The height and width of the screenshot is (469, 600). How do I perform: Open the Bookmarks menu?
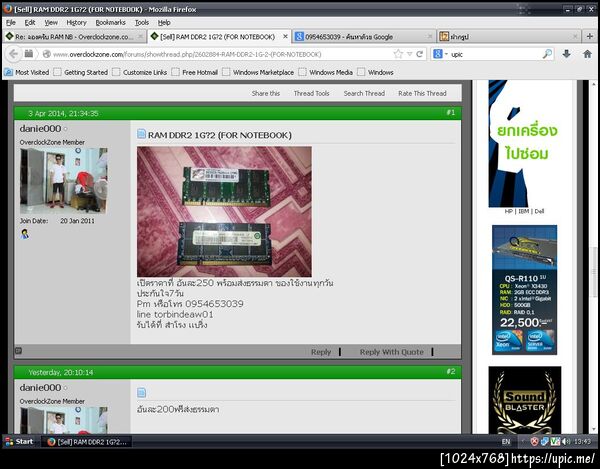click(110, 23)
